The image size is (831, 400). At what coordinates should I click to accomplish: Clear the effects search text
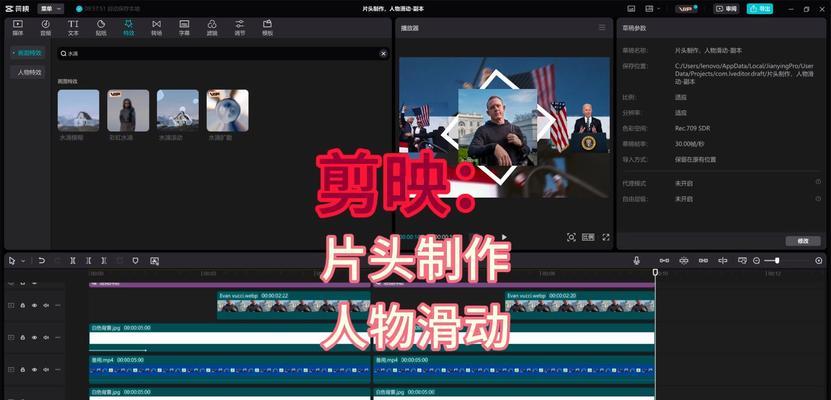tap(383, 54)
